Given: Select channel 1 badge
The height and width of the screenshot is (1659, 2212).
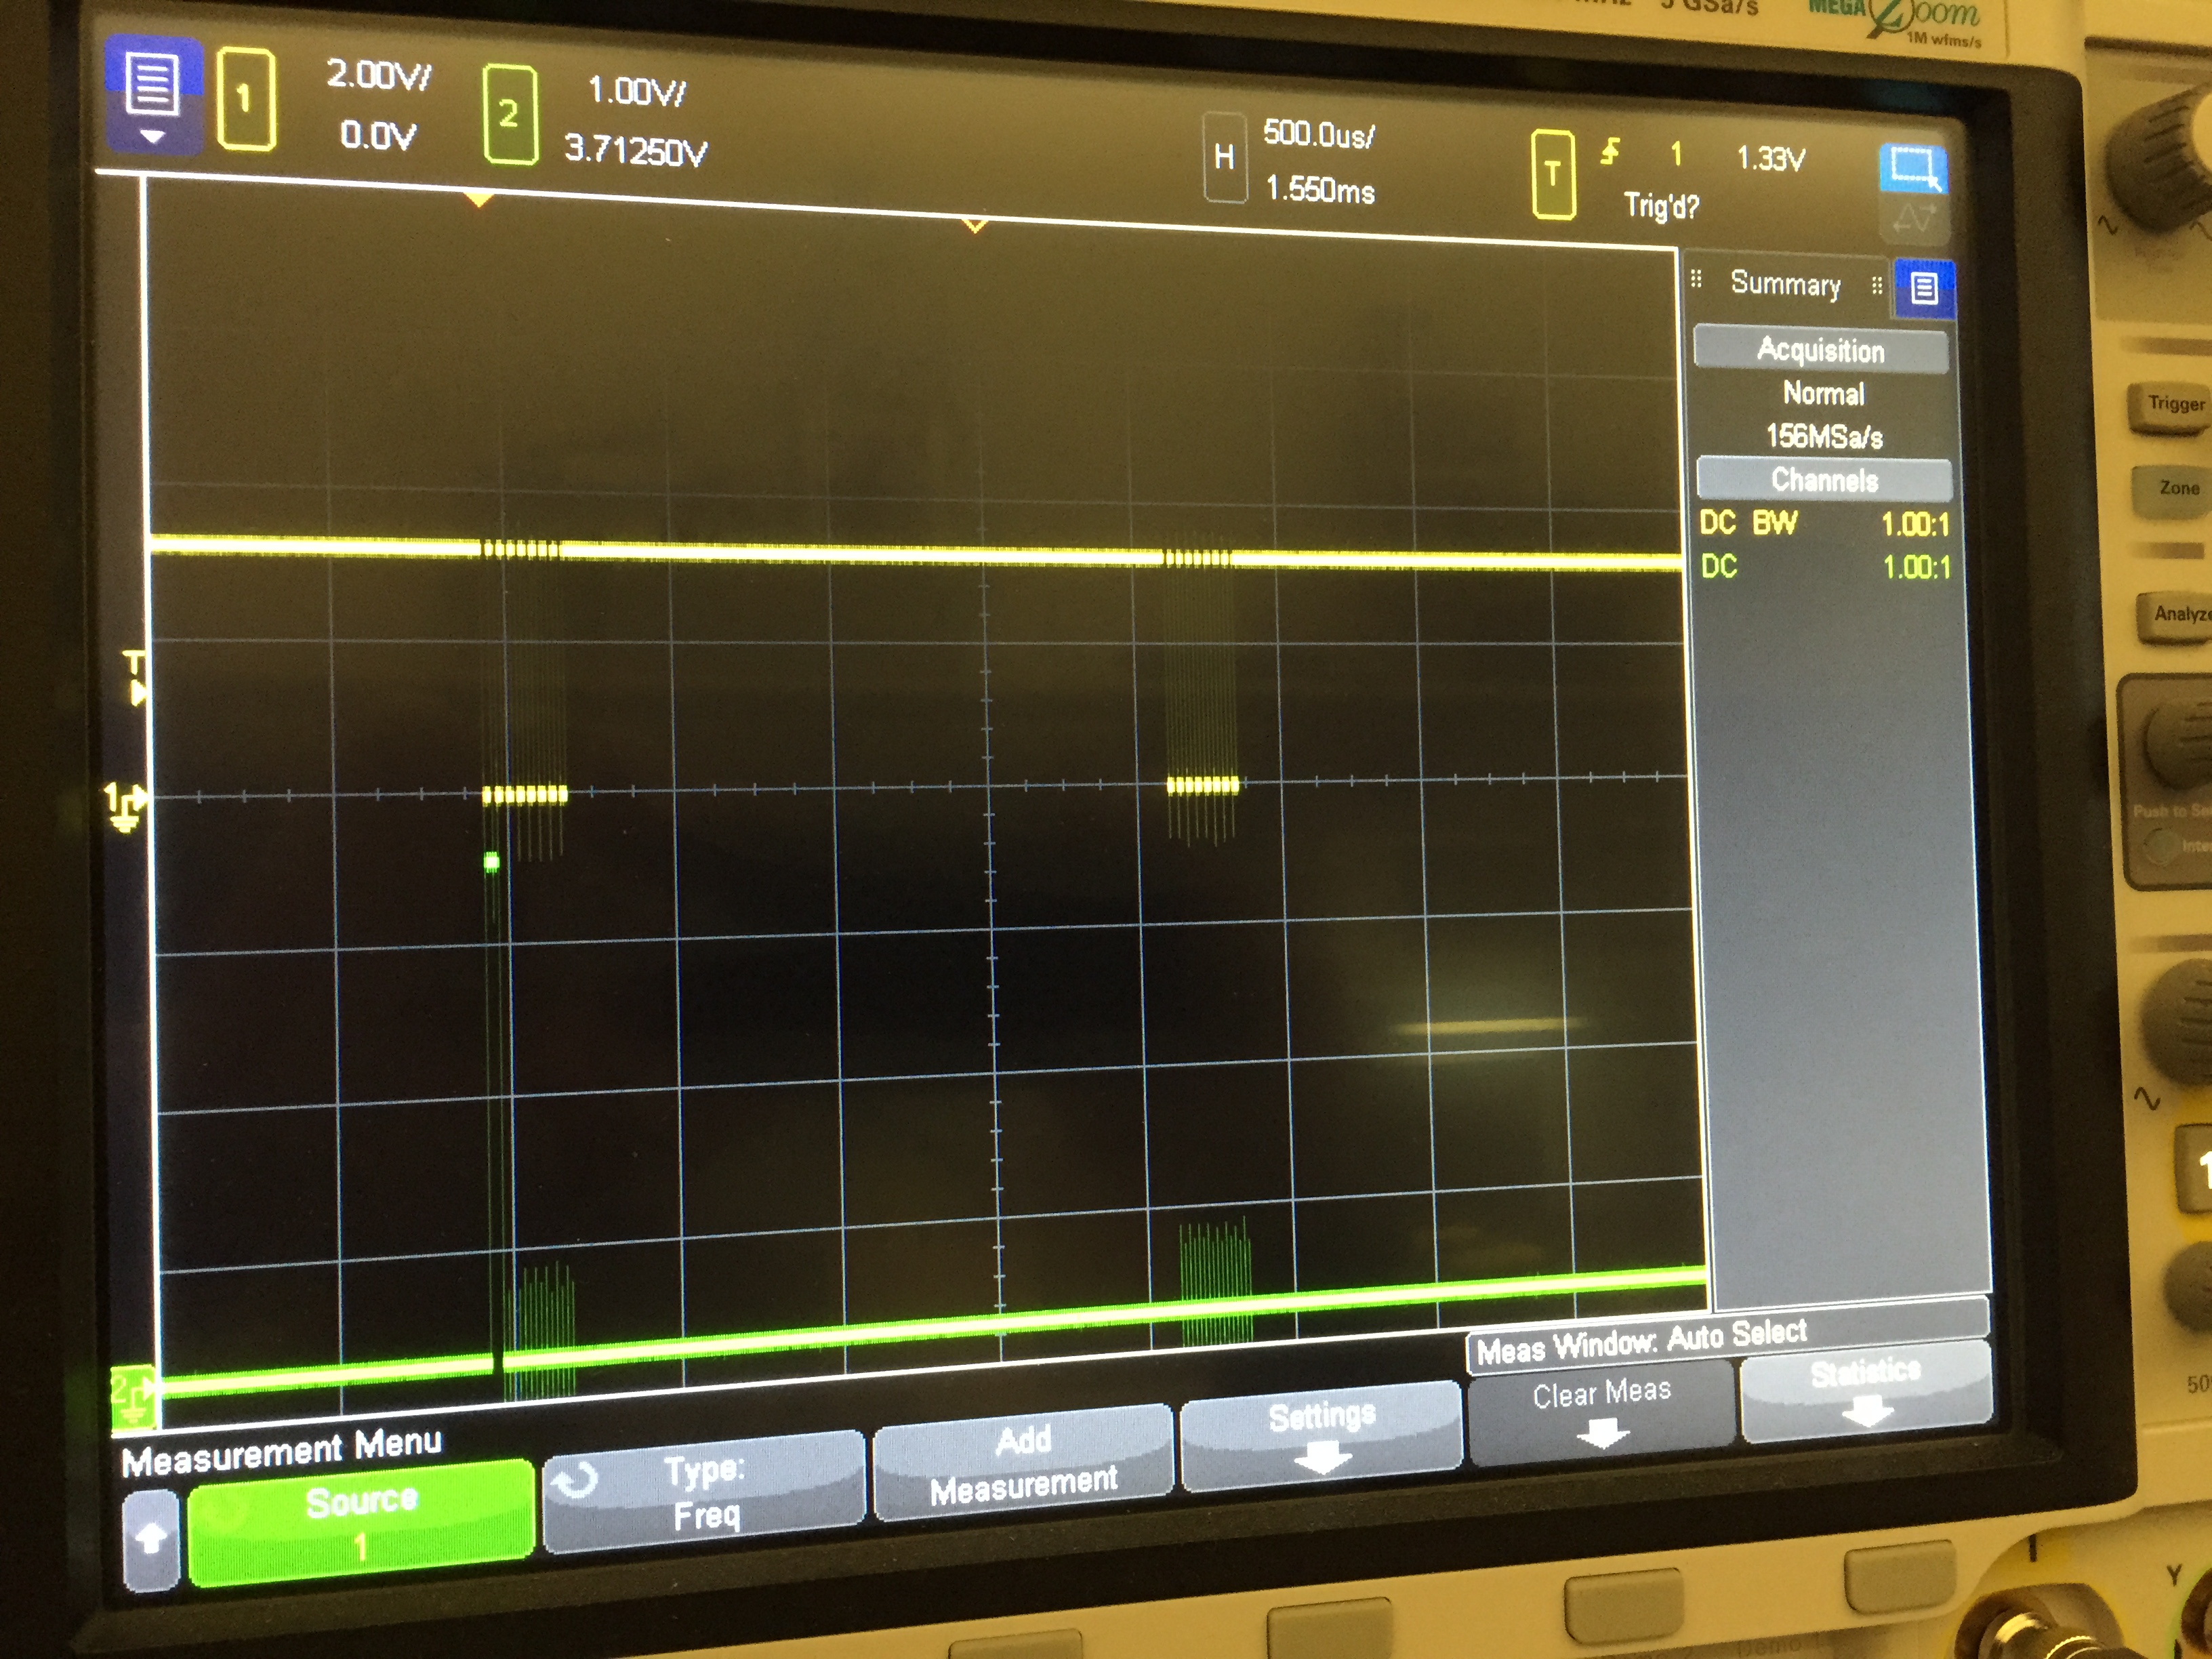Looking at the screenshot, I should tap(245, 98).
